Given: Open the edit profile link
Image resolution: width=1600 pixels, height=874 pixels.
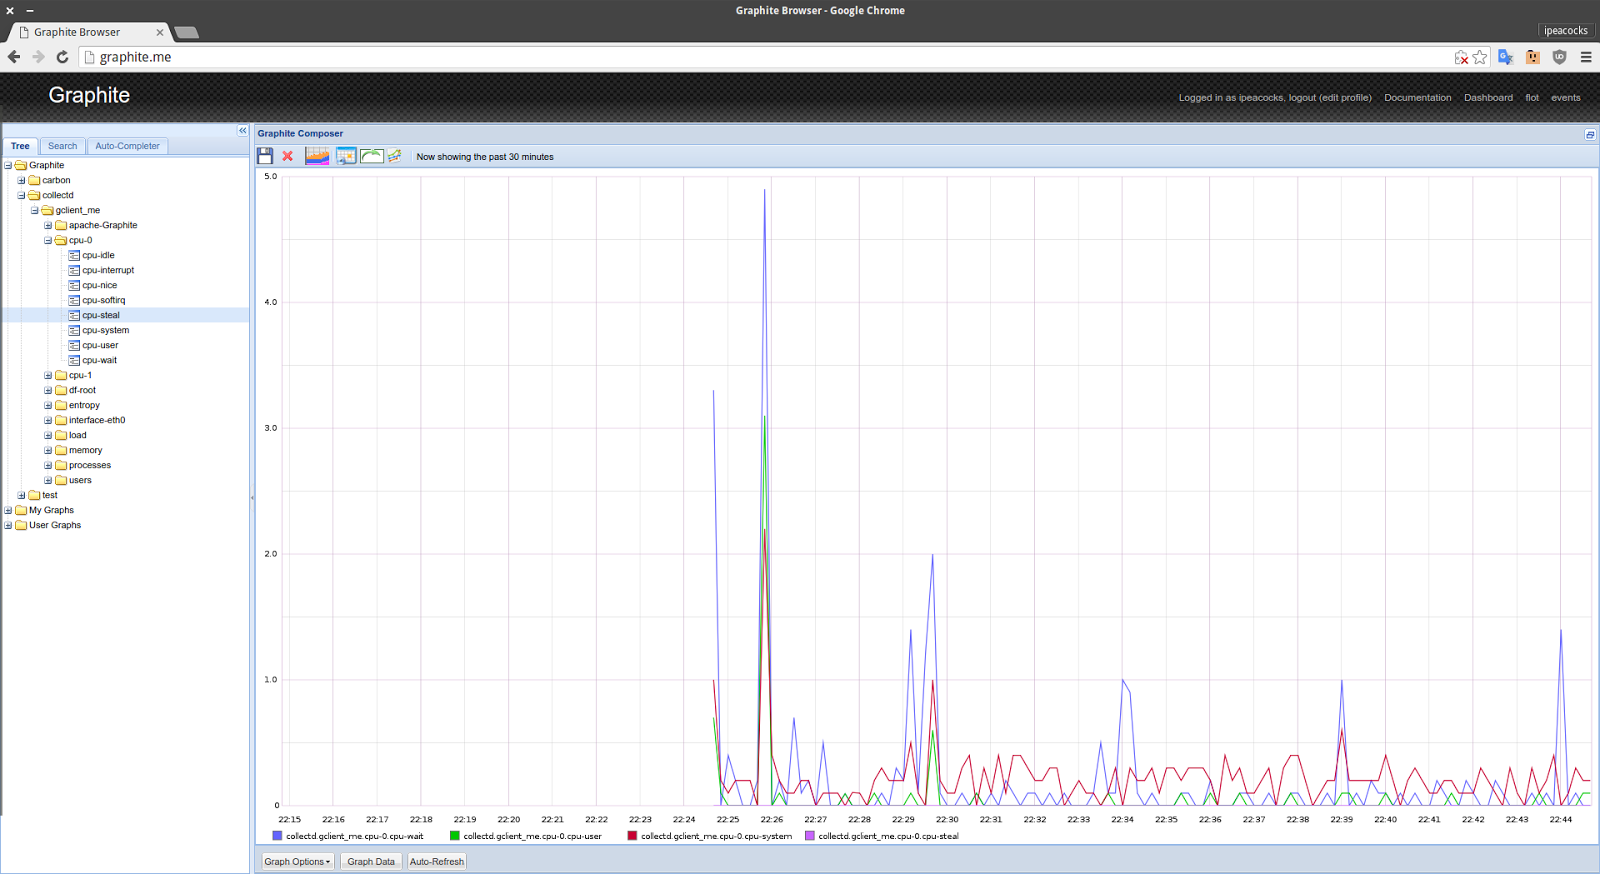Looking at the screenshot, I should point(1345,98).
